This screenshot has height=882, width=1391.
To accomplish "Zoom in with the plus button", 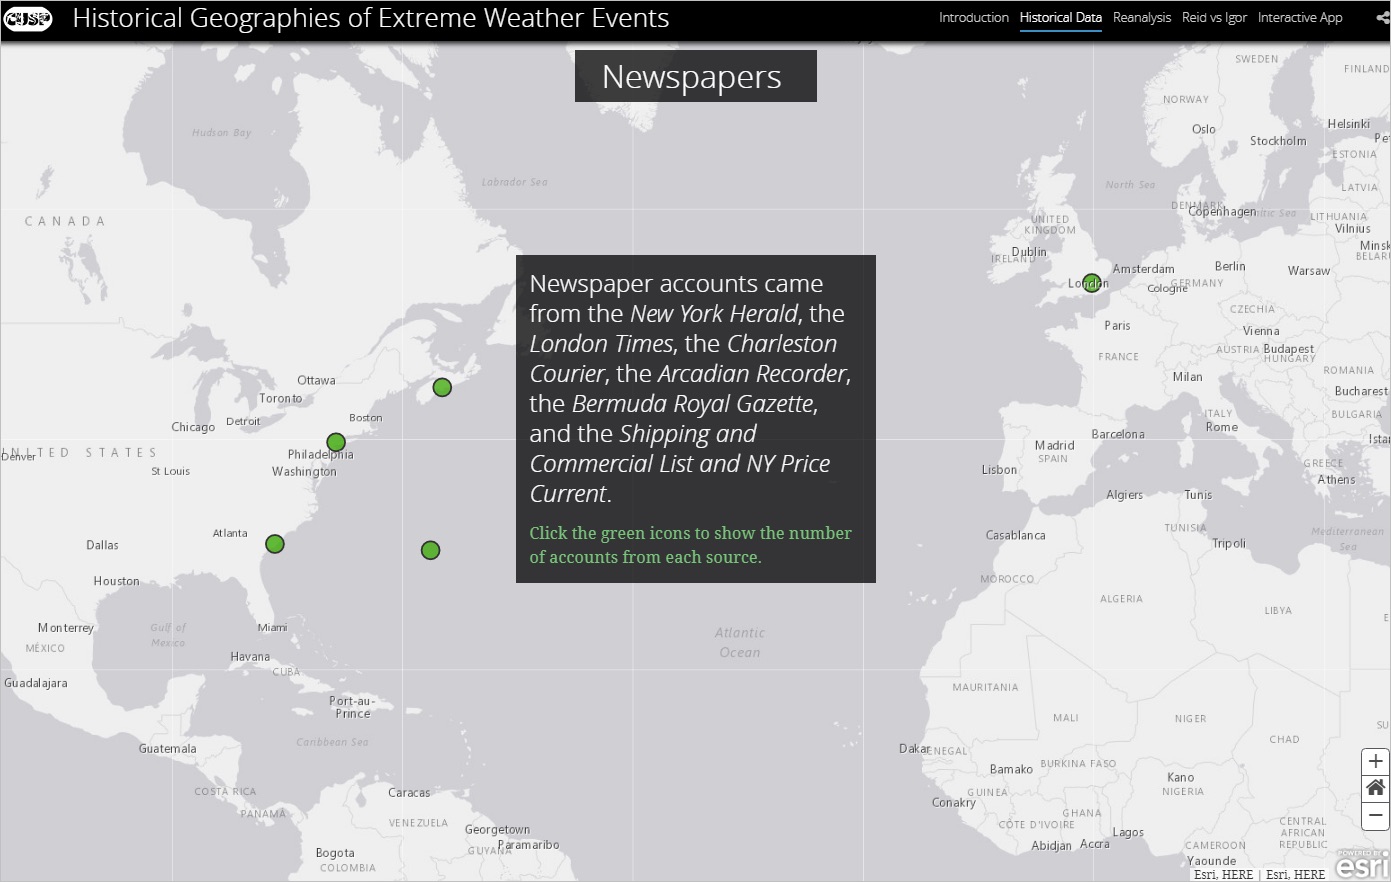I will [x=1375, y=761].
